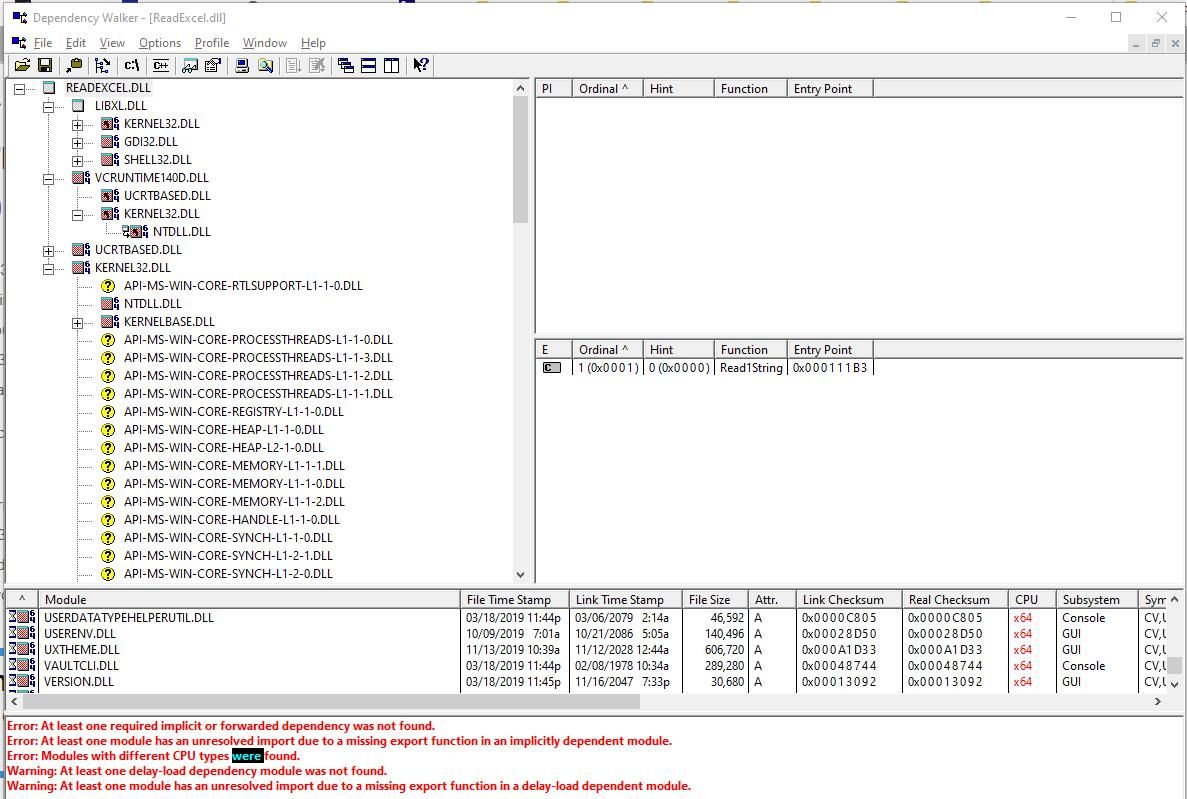Configure Module Search Order with magnifier icon
Screen dimensions: 1187x799
click(265, 65)
